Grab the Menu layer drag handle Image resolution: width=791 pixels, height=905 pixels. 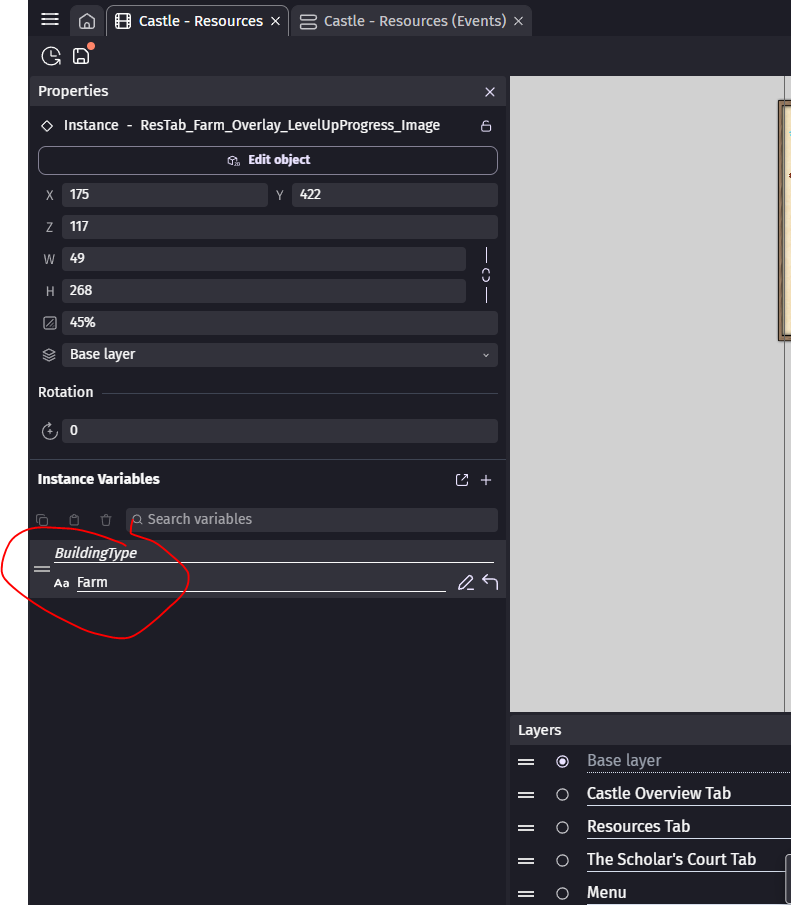[525, 893]
